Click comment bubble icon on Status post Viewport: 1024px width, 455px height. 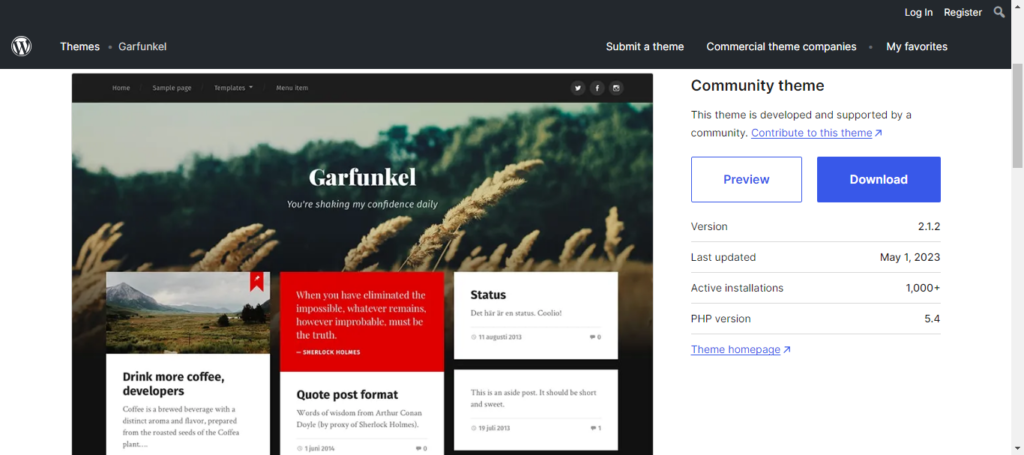click(x=592, y=337)
